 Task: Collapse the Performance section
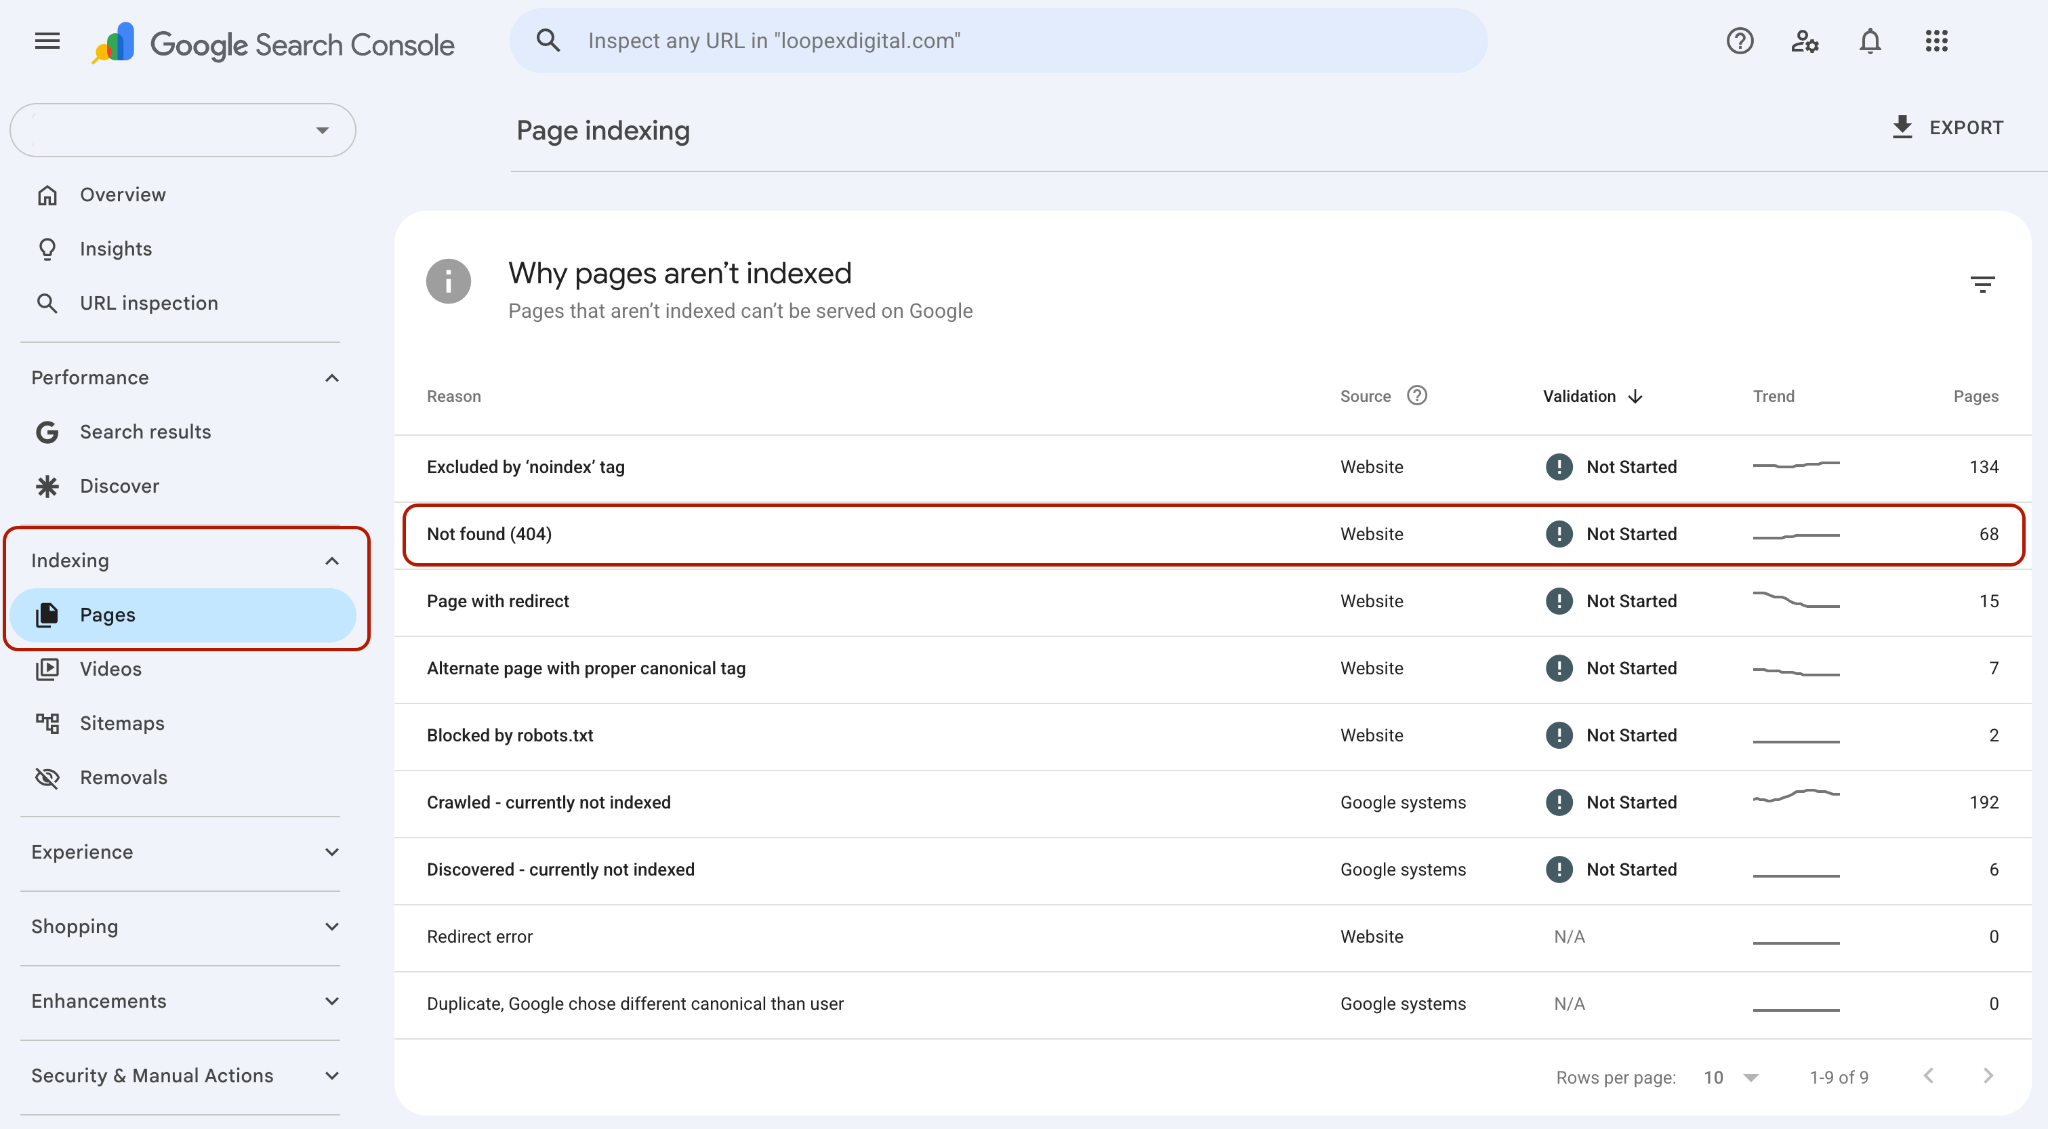coord(332,378)
